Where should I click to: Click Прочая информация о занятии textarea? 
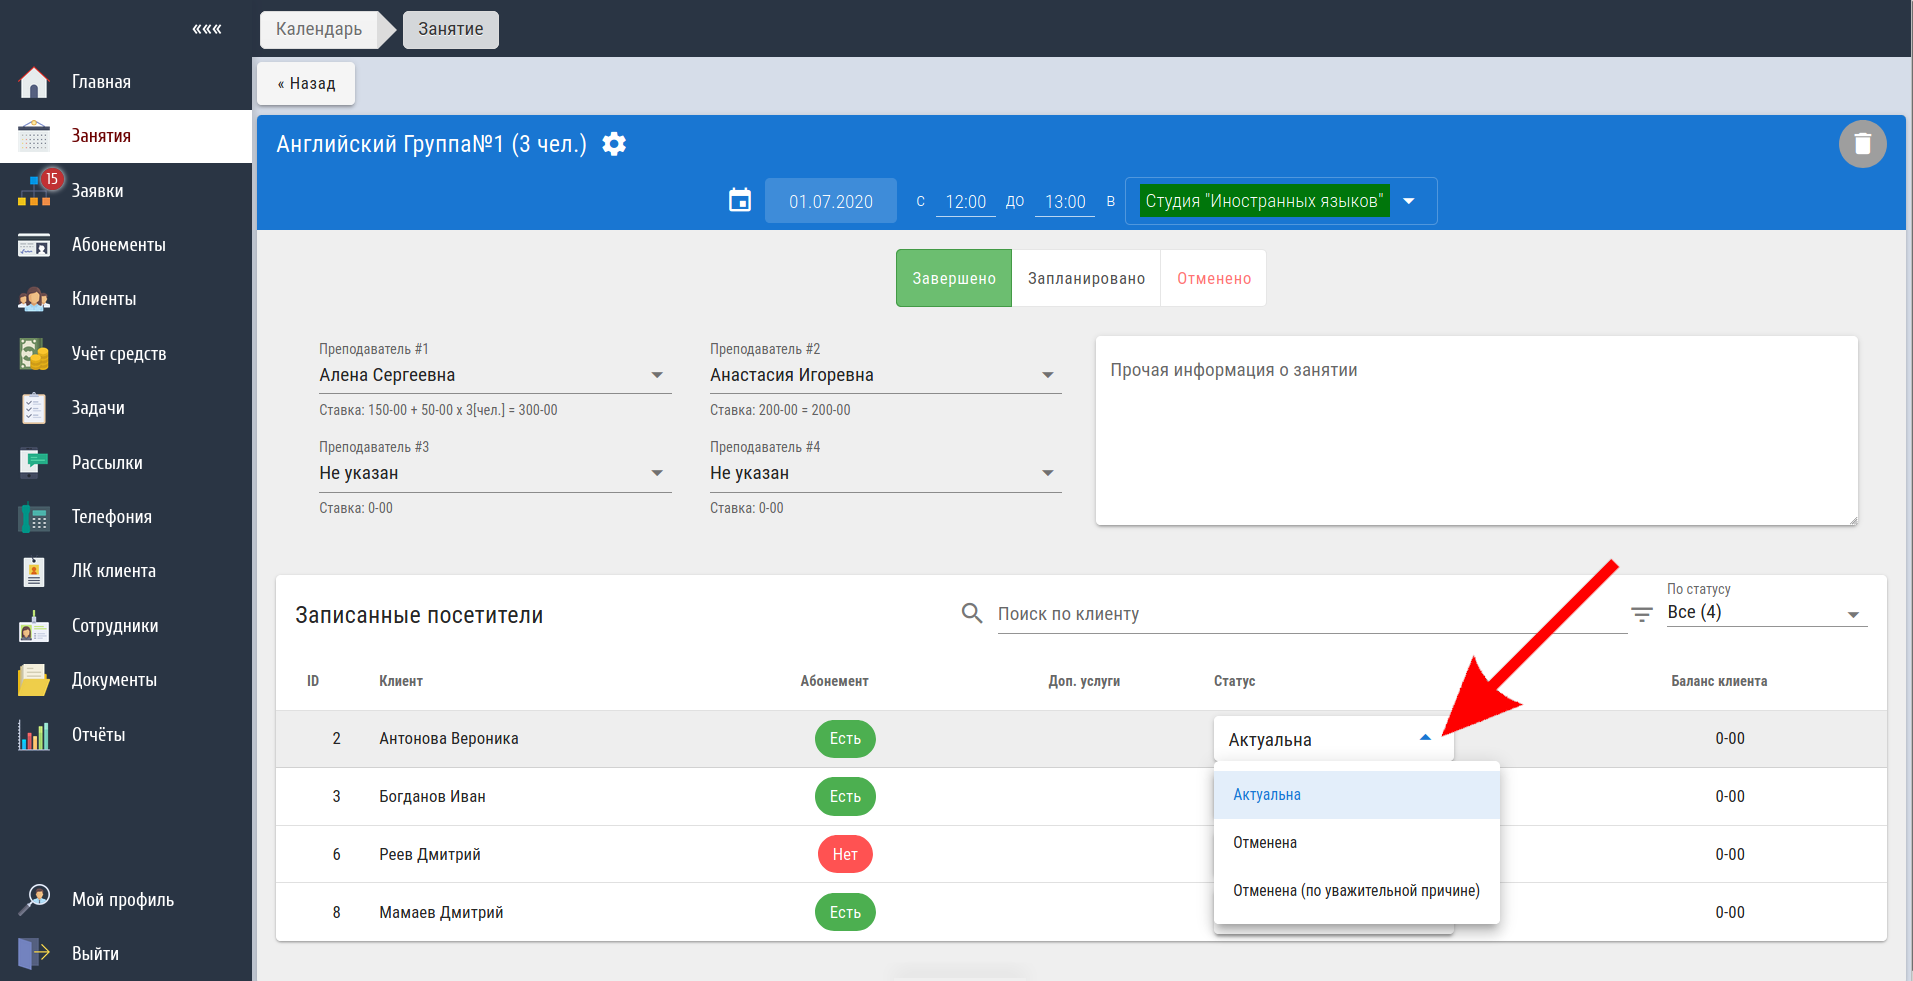[x=1477, y=430]
